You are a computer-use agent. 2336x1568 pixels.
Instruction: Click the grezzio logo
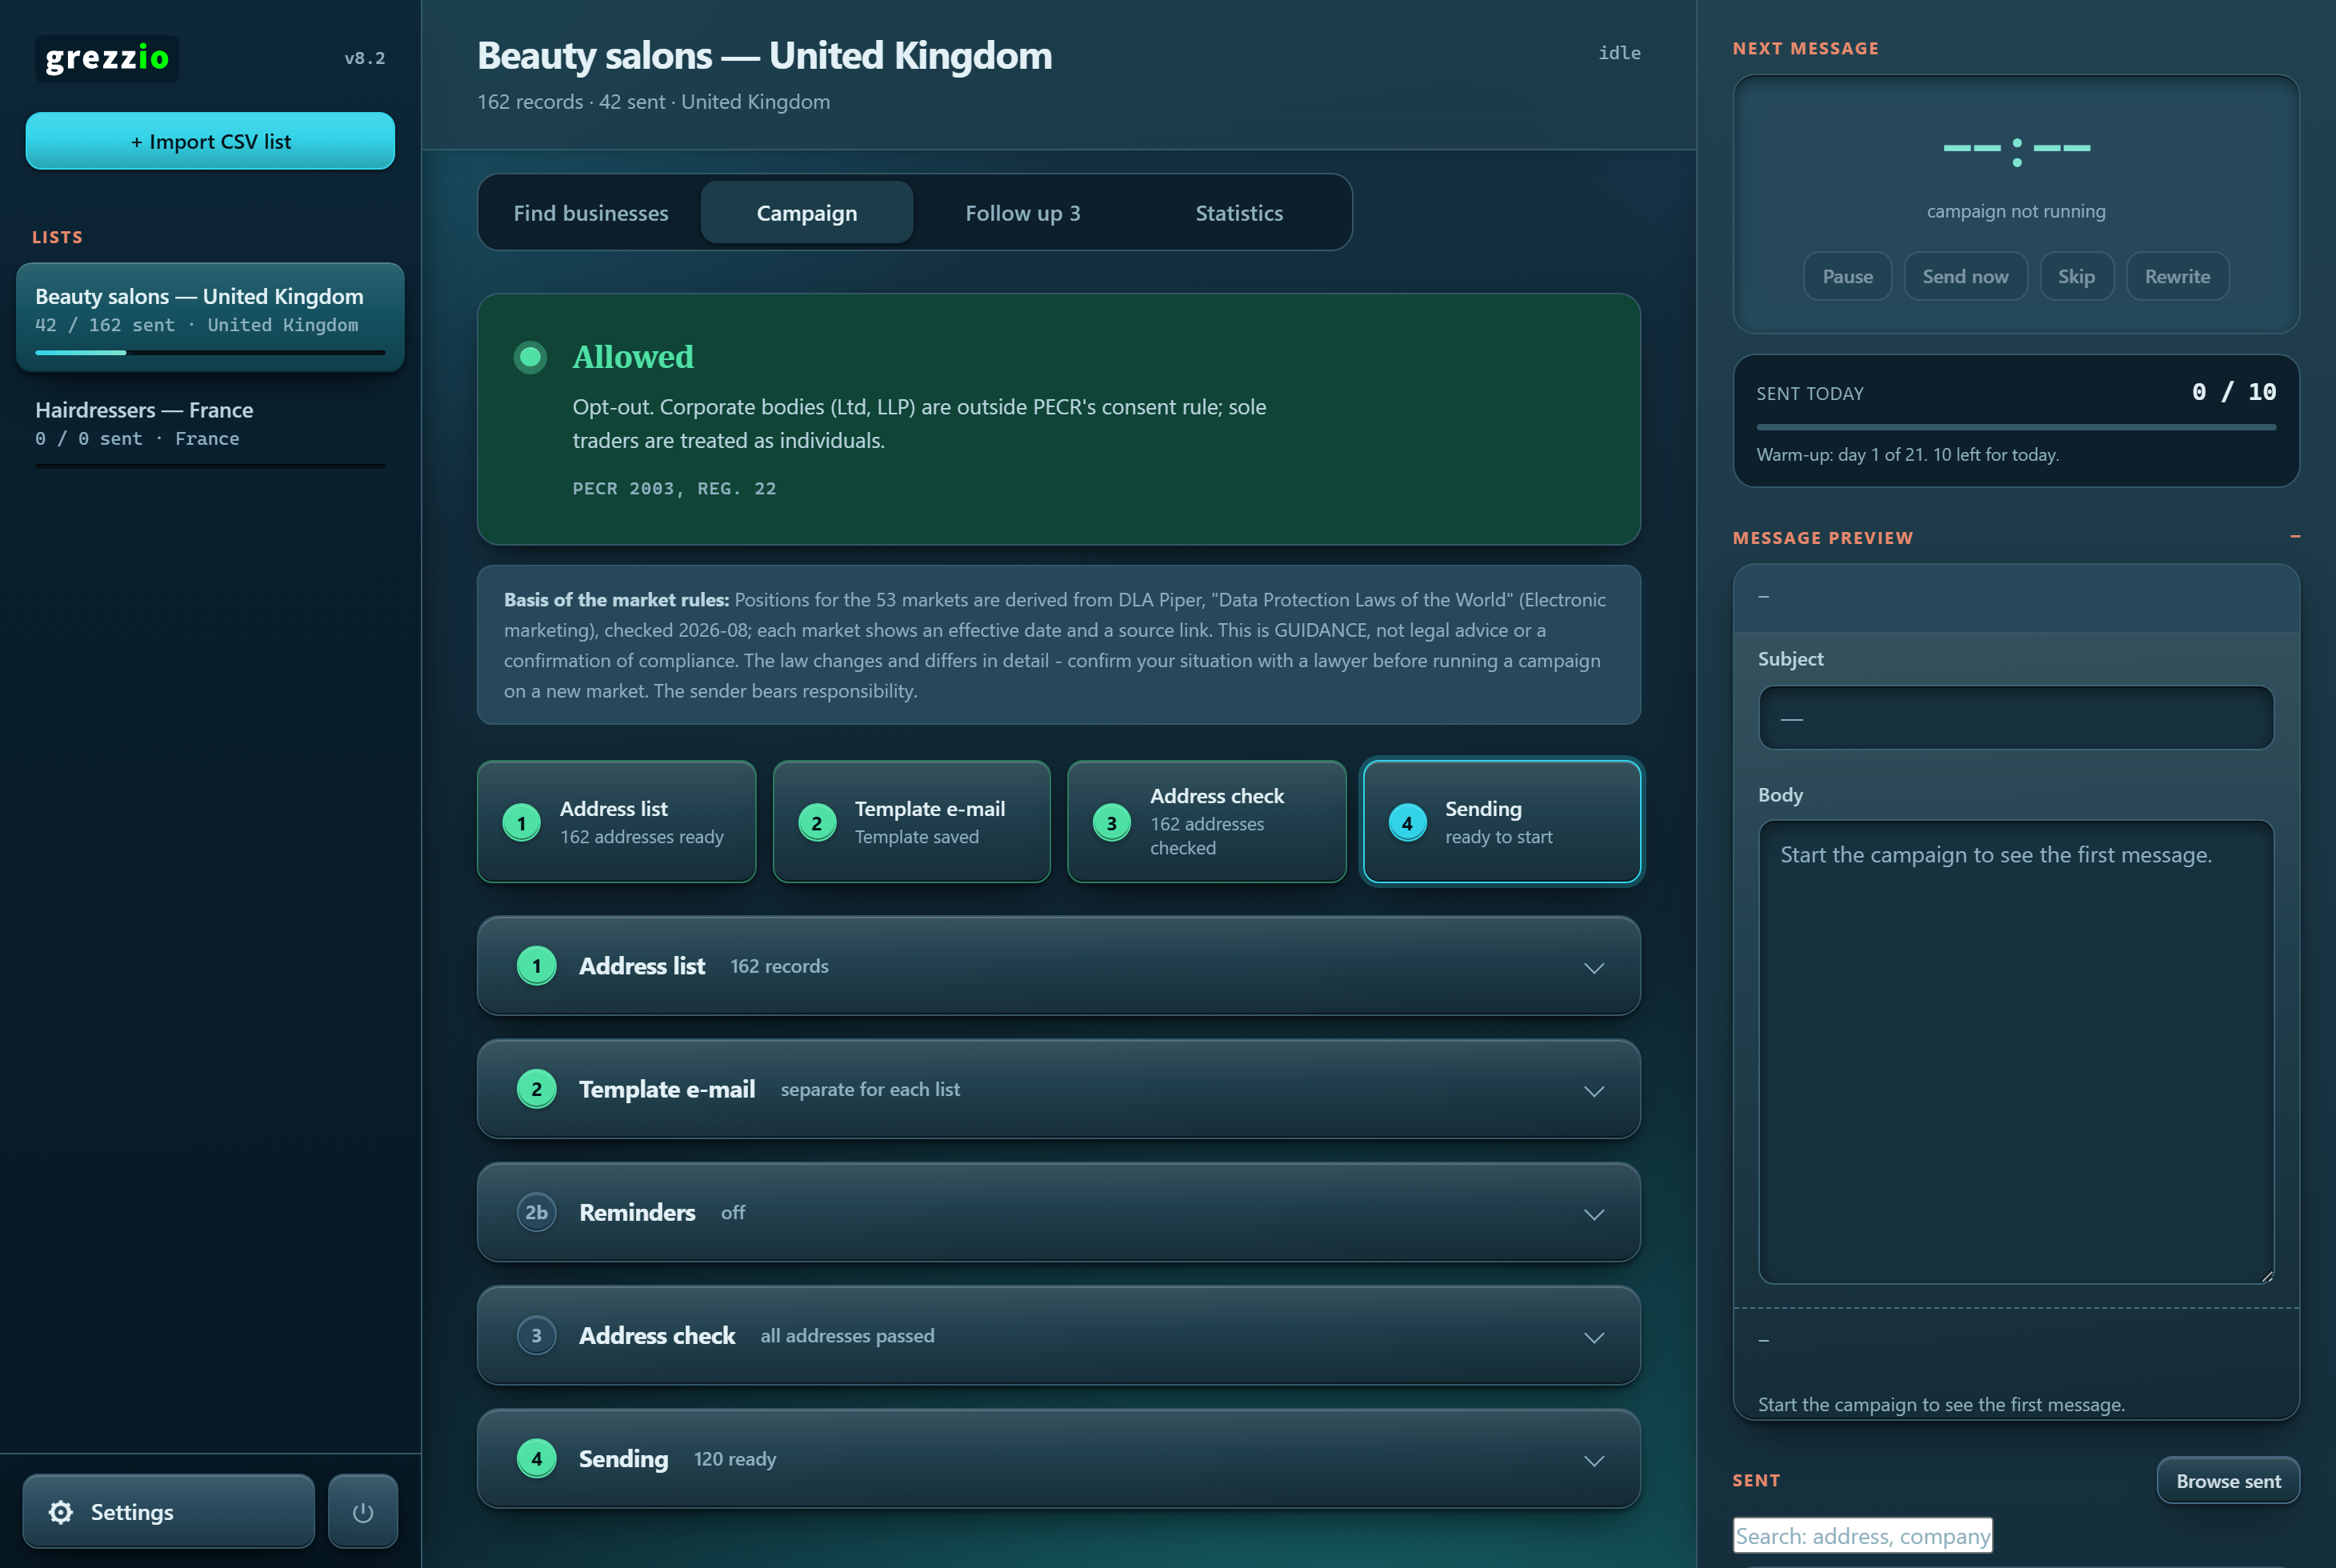pos(107,58)
